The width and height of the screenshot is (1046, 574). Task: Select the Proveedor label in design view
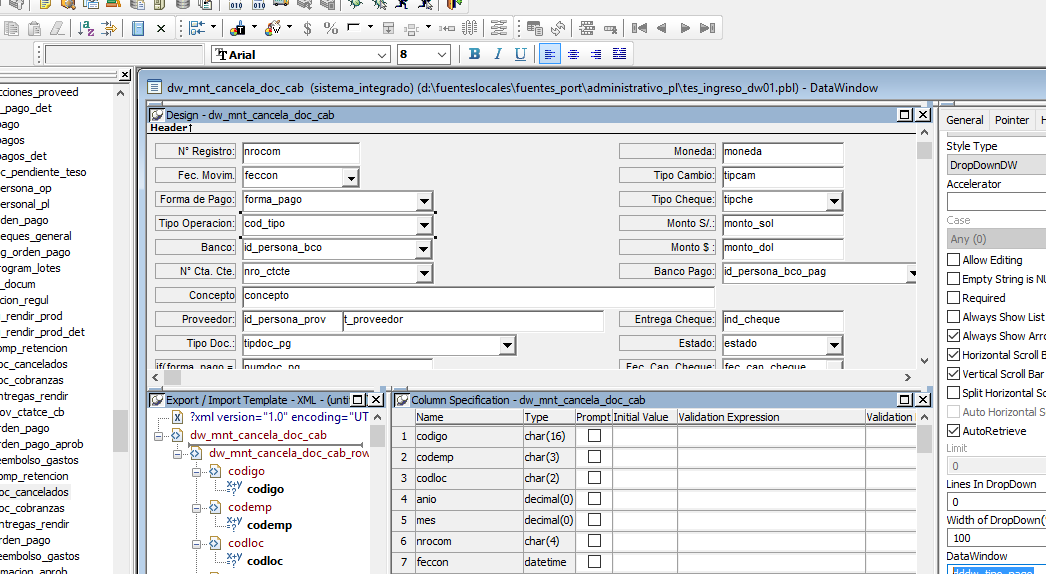(196, 320)
